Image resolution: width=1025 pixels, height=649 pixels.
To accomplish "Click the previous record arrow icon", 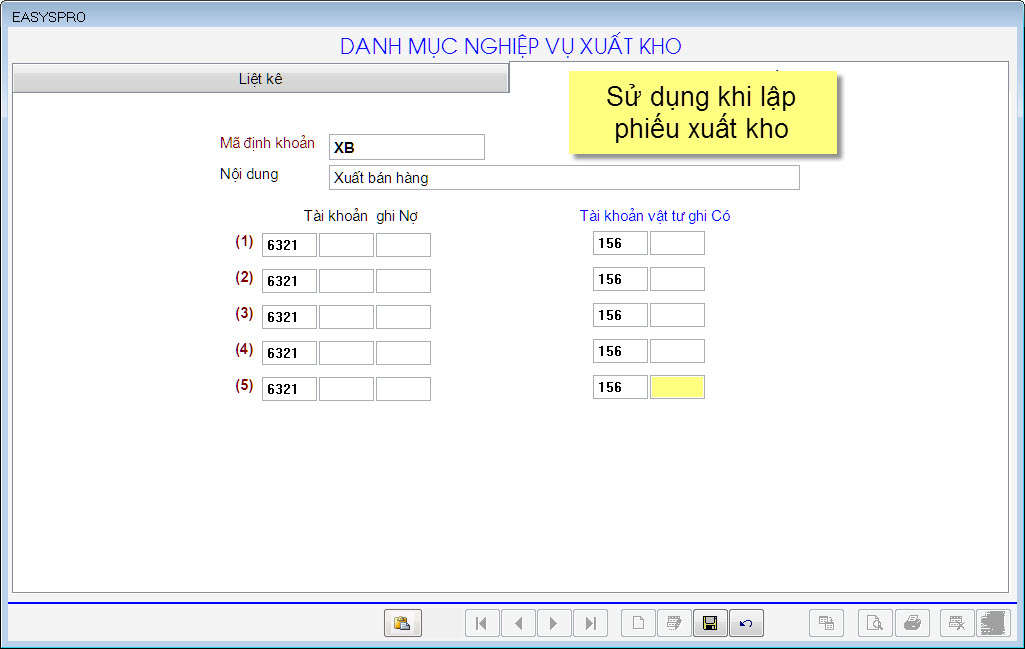I will coord(518,622).
